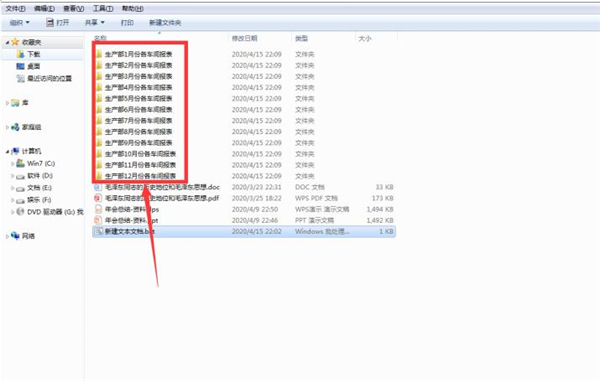The width and height of the screenshot is (600, 381).
Task: Sort by the 修改日期 column header
Action: click(x=245, y=38)
